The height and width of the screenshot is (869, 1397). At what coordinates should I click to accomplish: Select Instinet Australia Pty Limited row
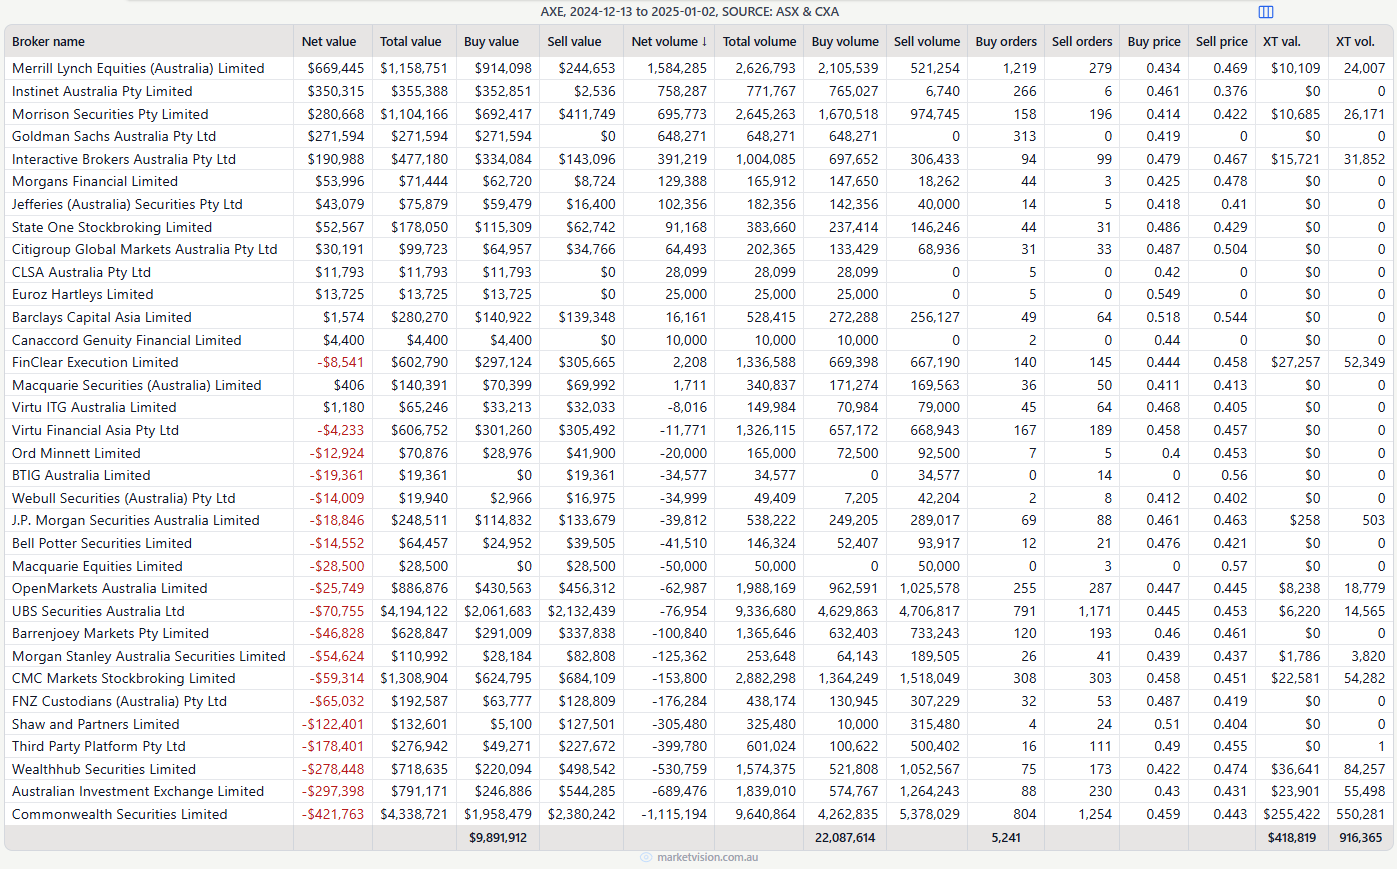tap(698, 91)
